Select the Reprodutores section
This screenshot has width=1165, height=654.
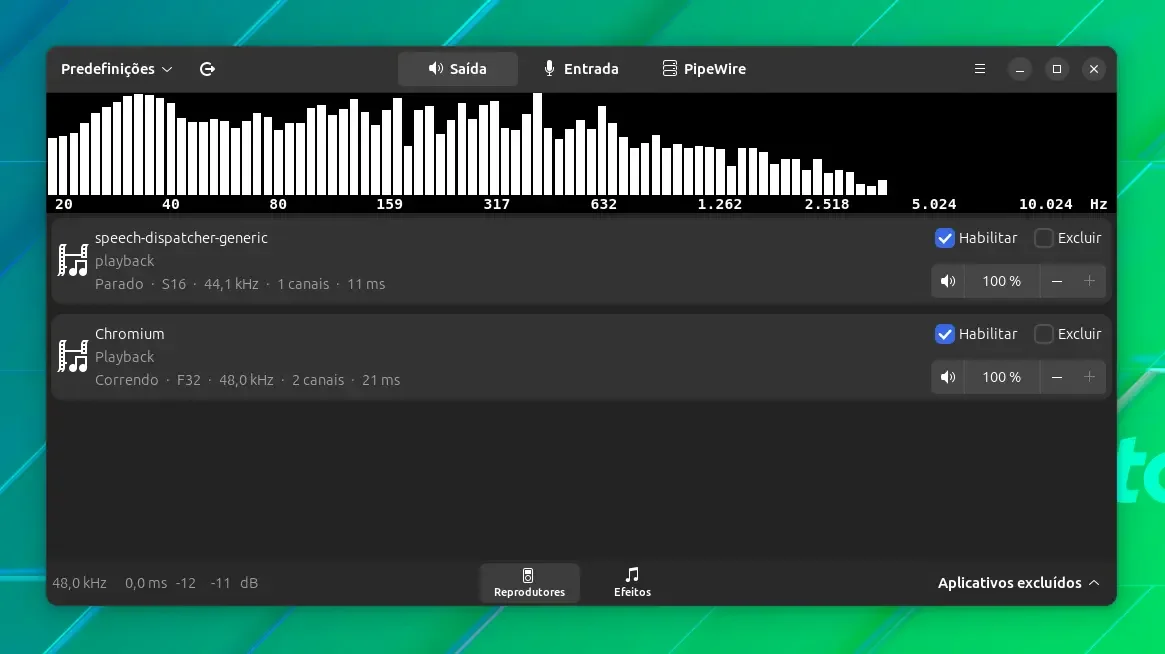pos(529,582)
